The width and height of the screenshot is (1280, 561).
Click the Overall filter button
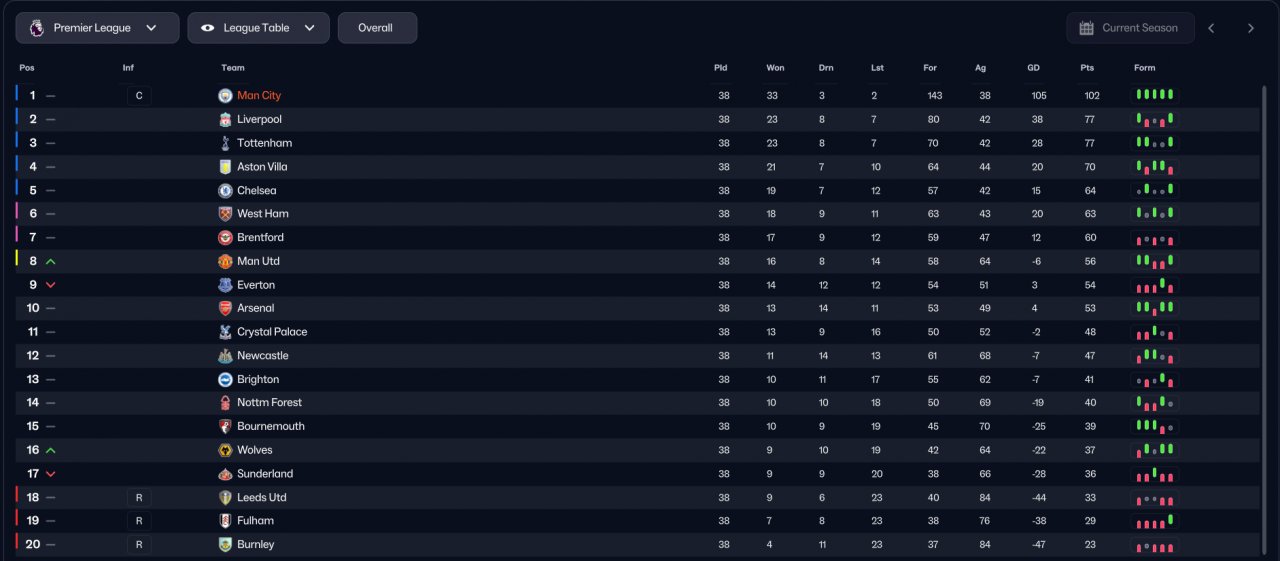pos(376,28)
